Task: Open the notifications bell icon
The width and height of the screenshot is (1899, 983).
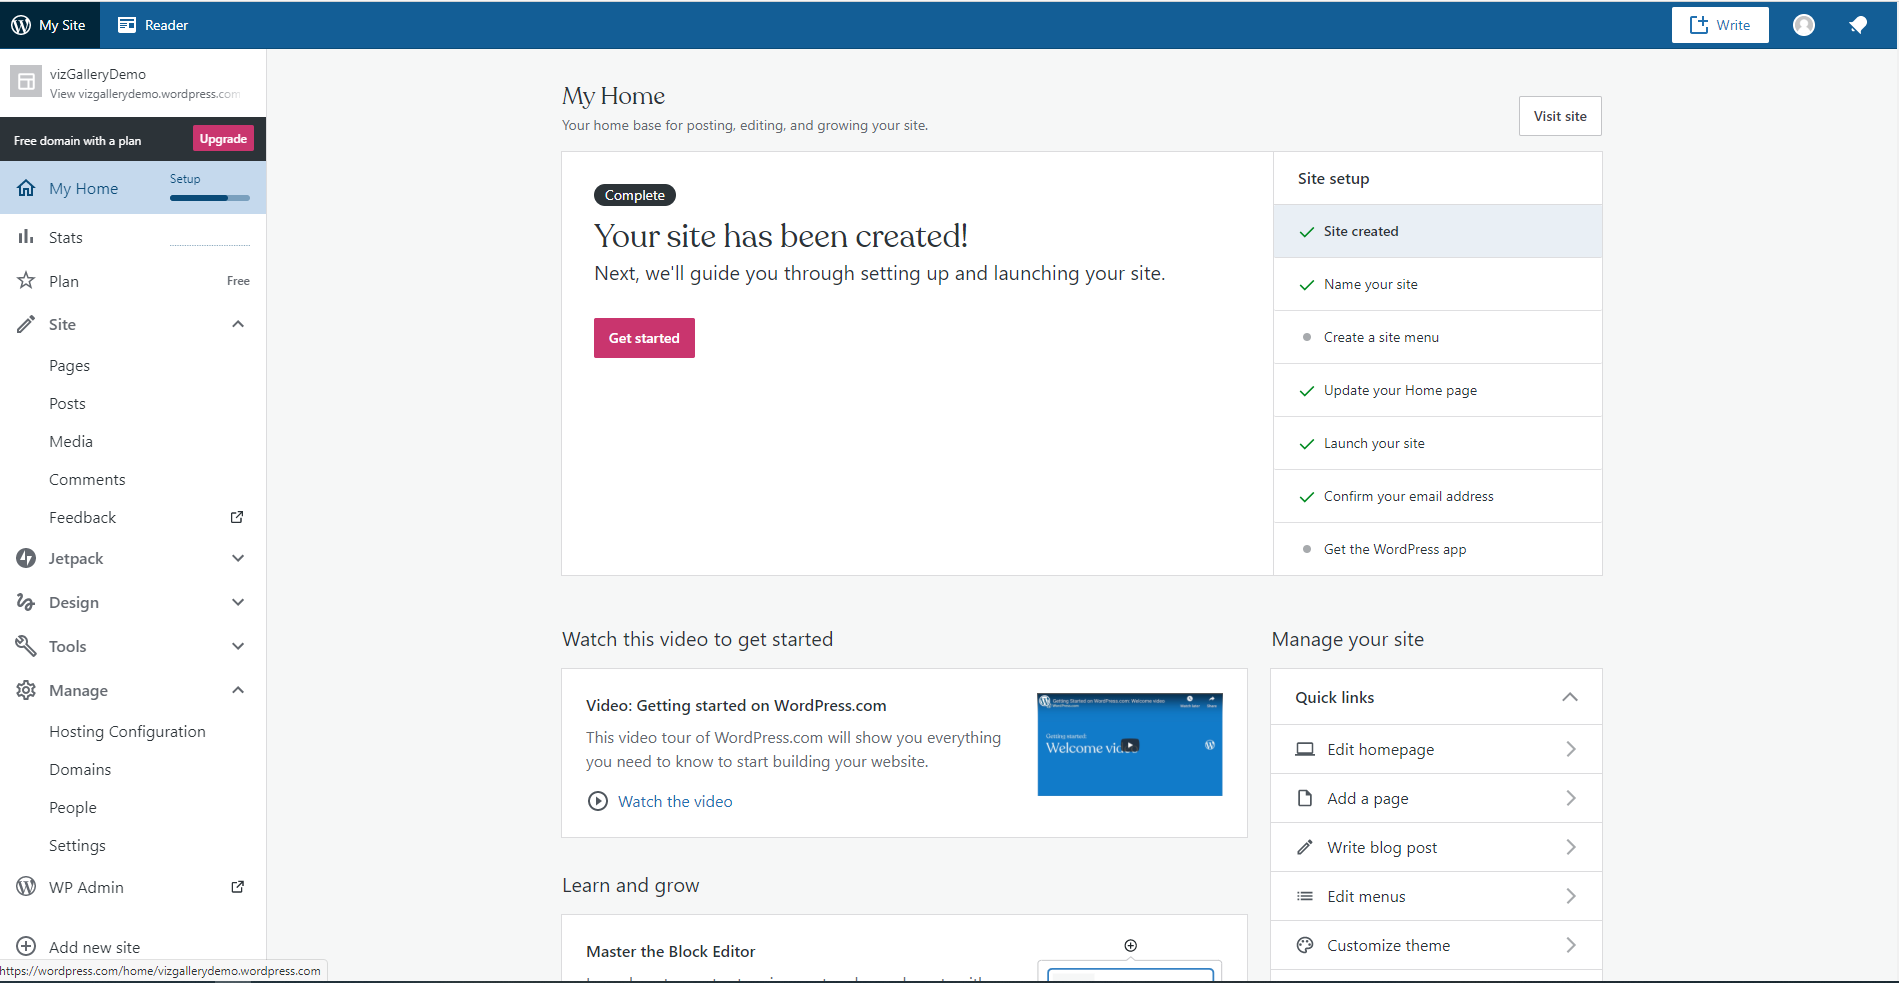Action: pos(1858,25)
